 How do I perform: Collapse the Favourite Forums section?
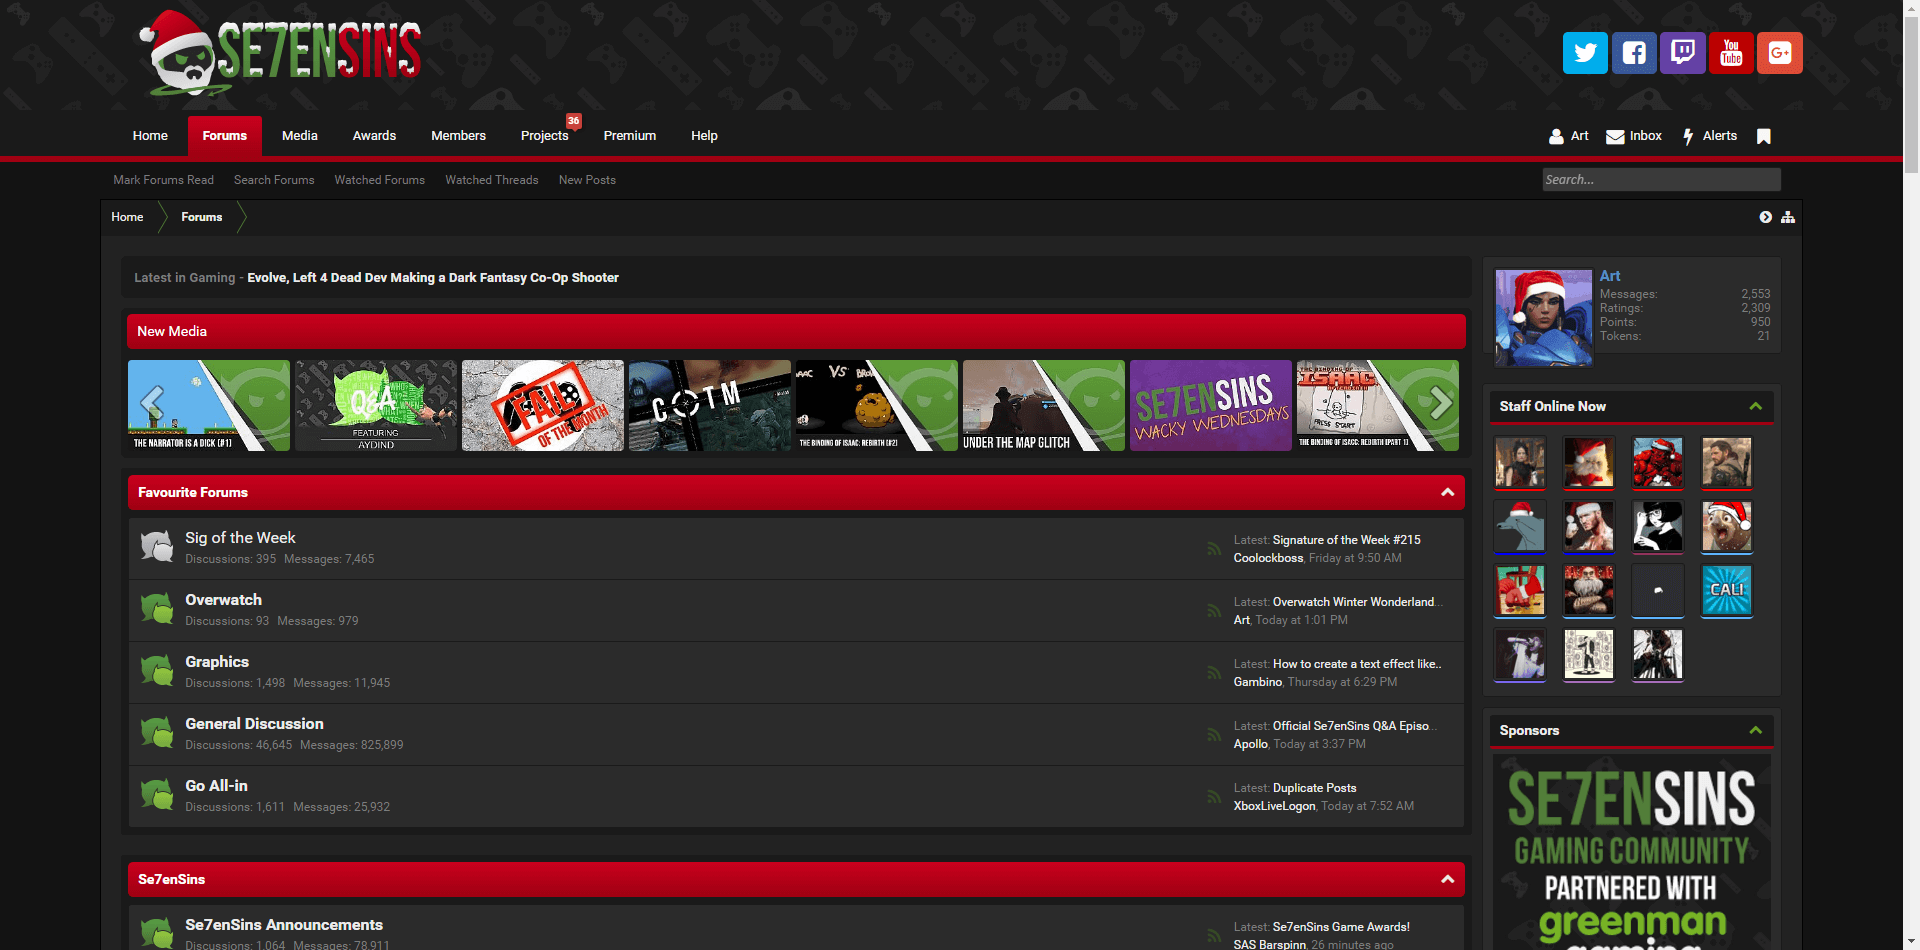pos(1447,492)
